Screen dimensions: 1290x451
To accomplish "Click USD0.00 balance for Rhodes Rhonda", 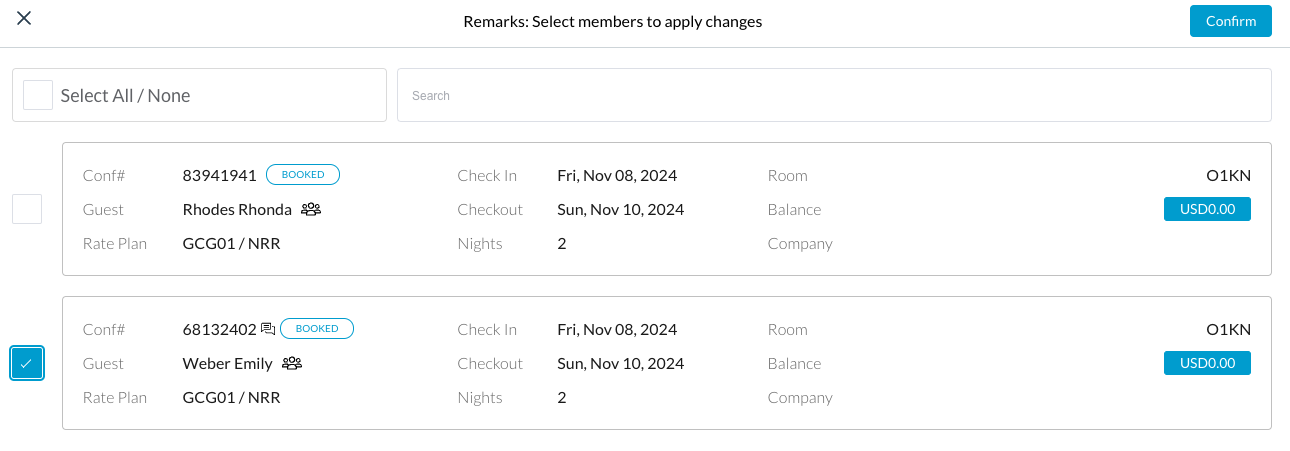I will click(x=1207, y=210).
